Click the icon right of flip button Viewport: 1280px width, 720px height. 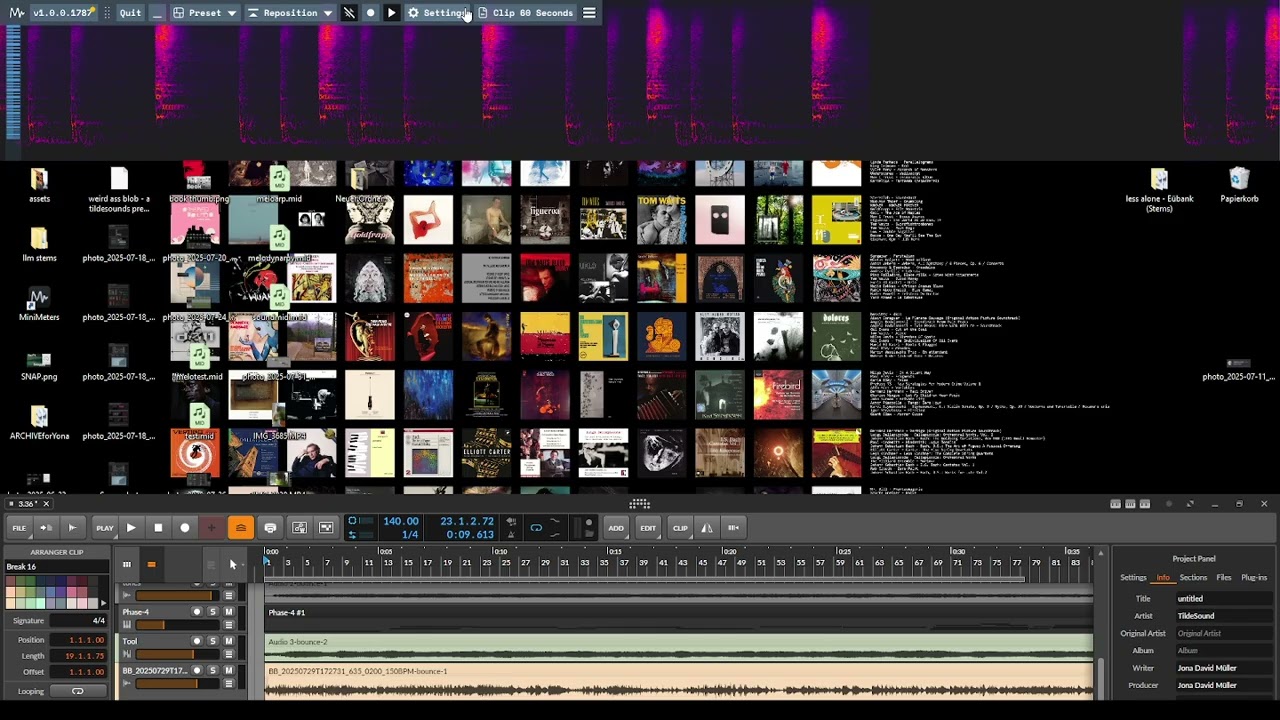pos(733,528)
